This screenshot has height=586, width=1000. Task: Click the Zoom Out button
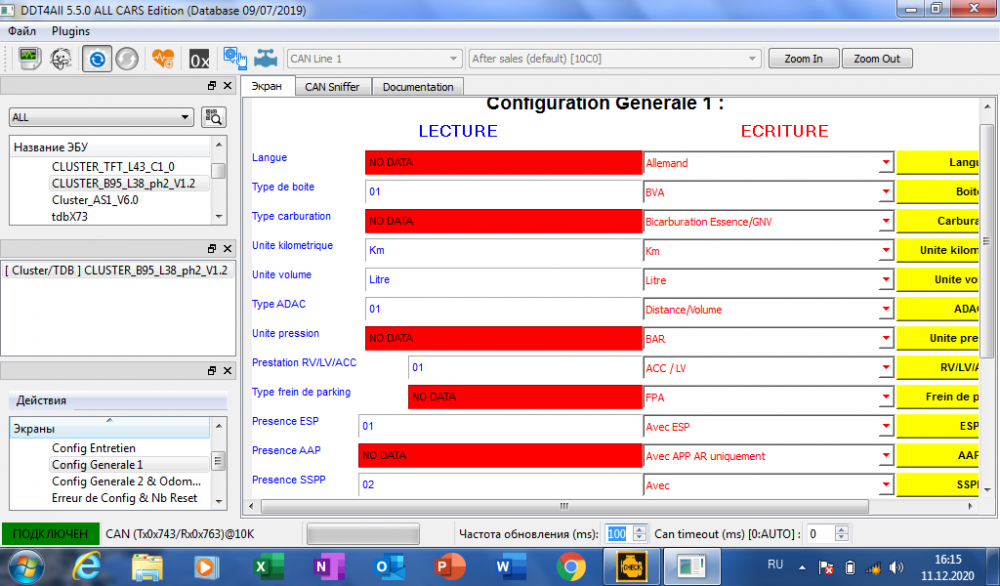pos(877,59)
